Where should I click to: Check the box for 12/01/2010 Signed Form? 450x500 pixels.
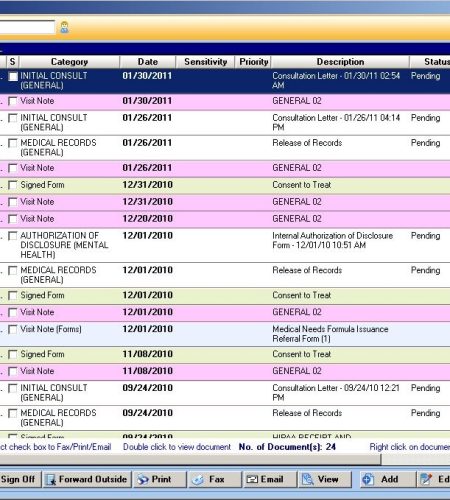coord(13,296)
